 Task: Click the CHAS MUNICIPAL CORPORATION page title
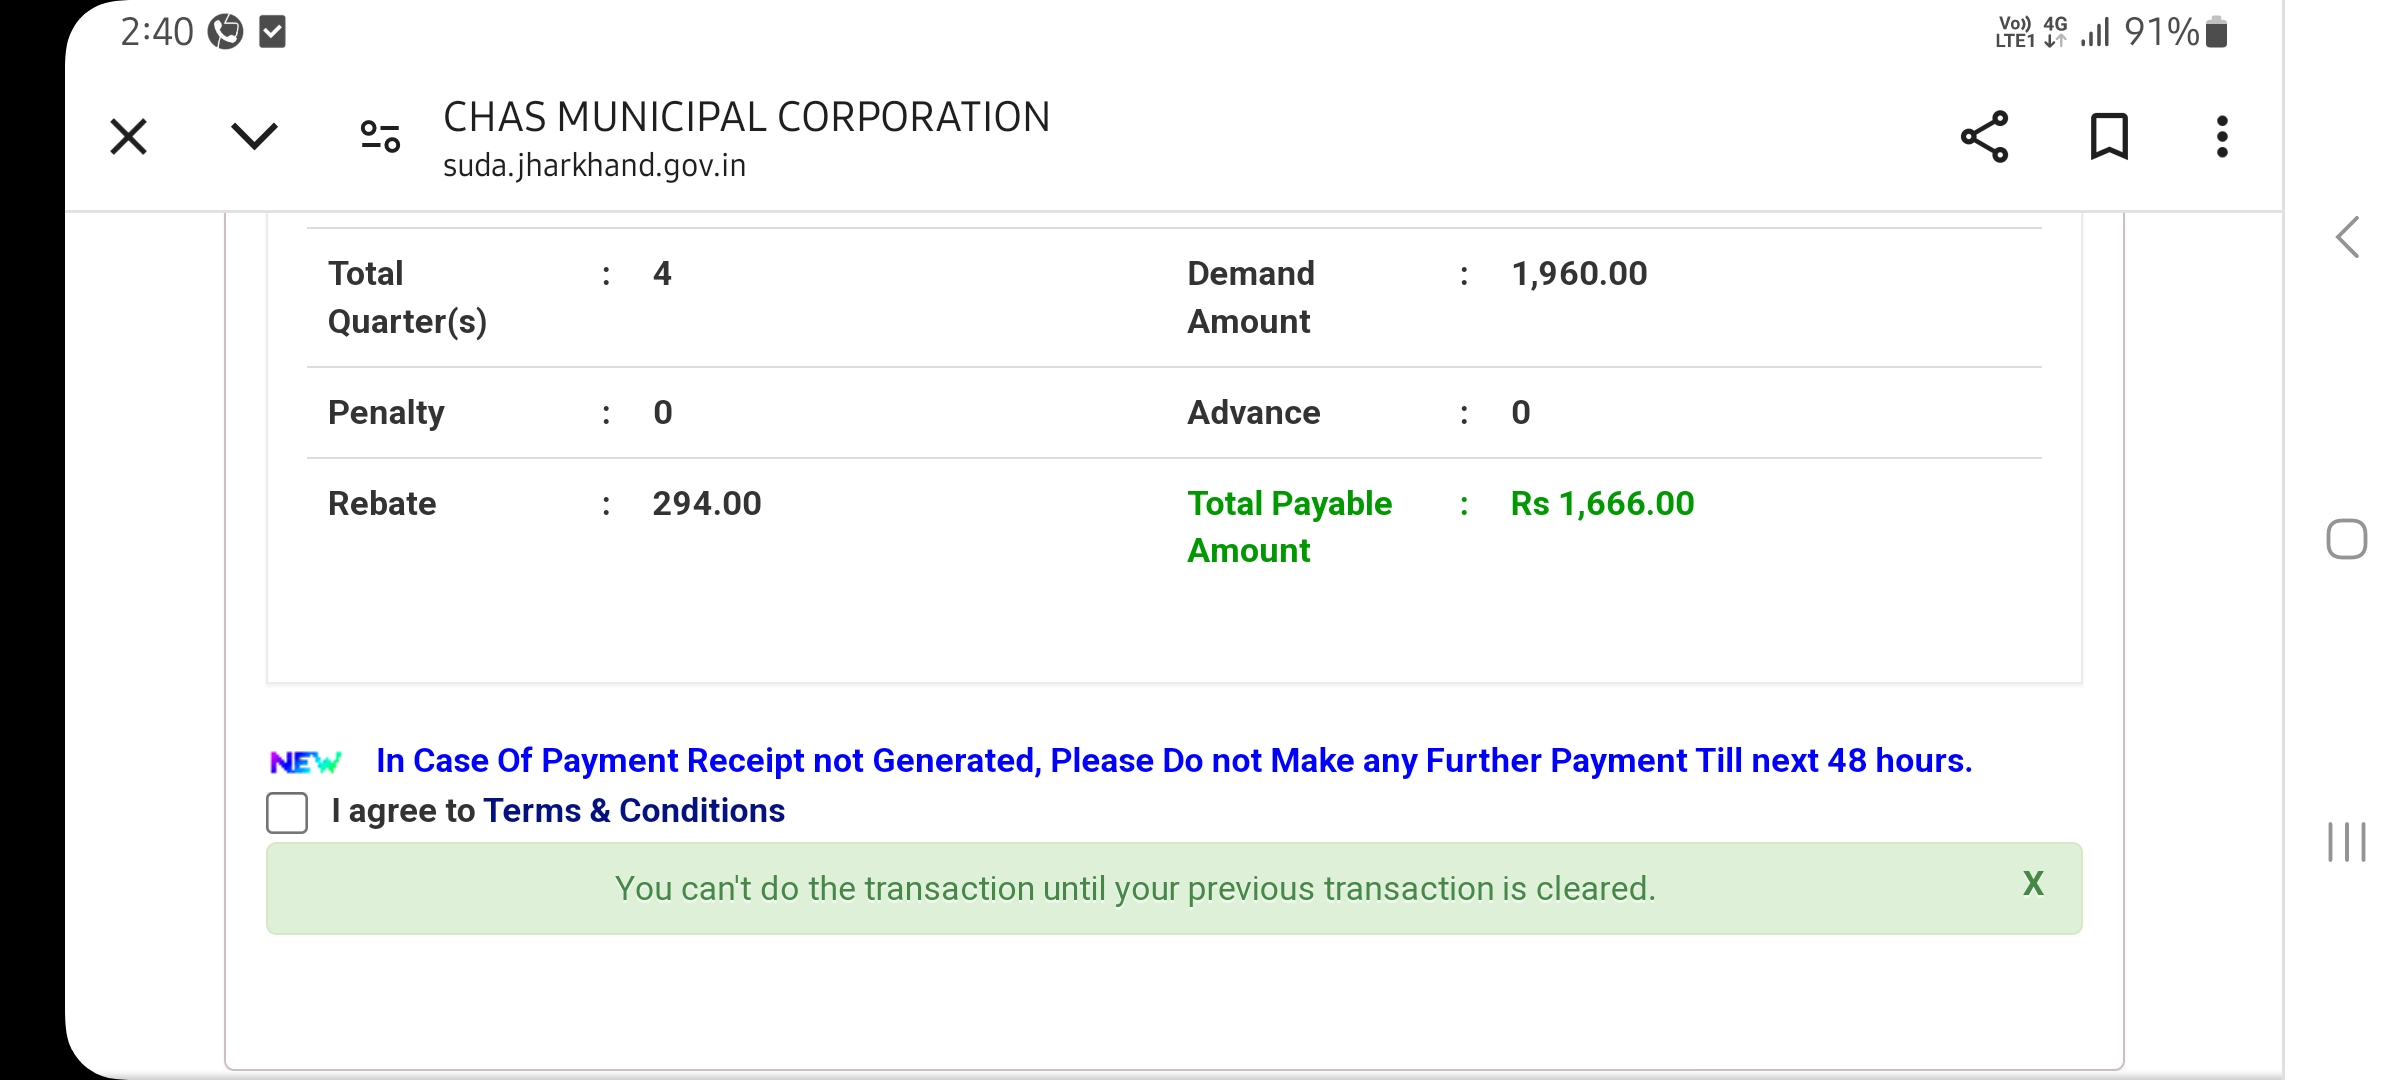746,117
